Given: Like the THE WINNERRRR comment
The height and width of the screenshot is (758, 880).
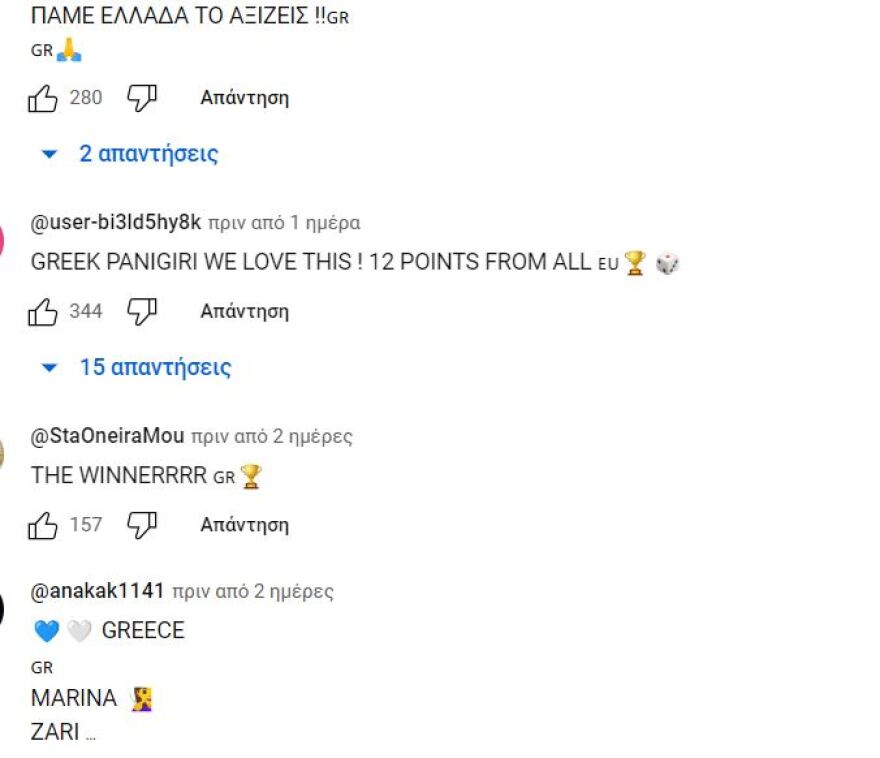Looking at the screenshot, I should tap(43, 526).
